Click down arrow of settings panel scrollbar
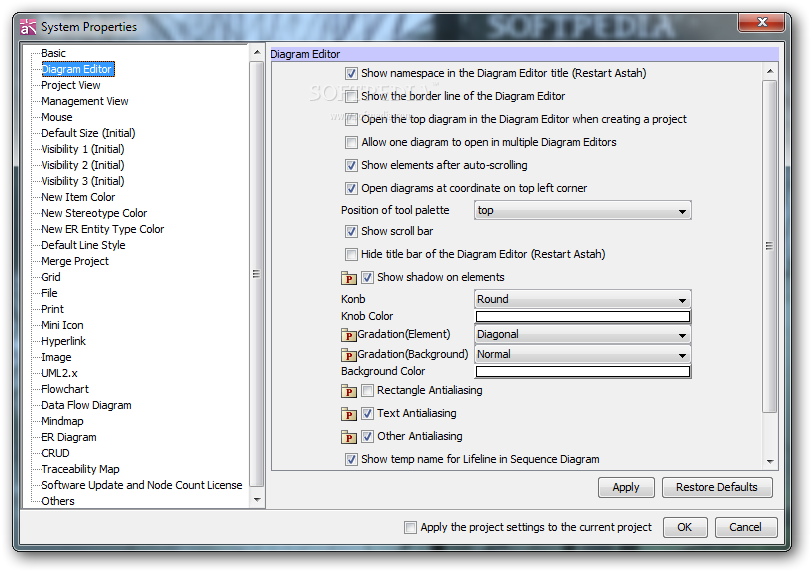Viewport: 812px width, 572px height. click(770, 461)
